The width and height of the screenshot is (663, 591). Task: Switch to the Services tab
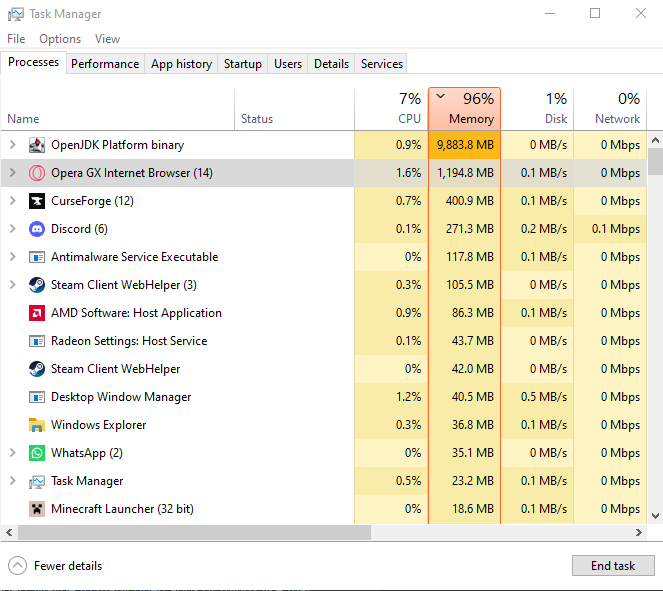(x=382, y=64)
